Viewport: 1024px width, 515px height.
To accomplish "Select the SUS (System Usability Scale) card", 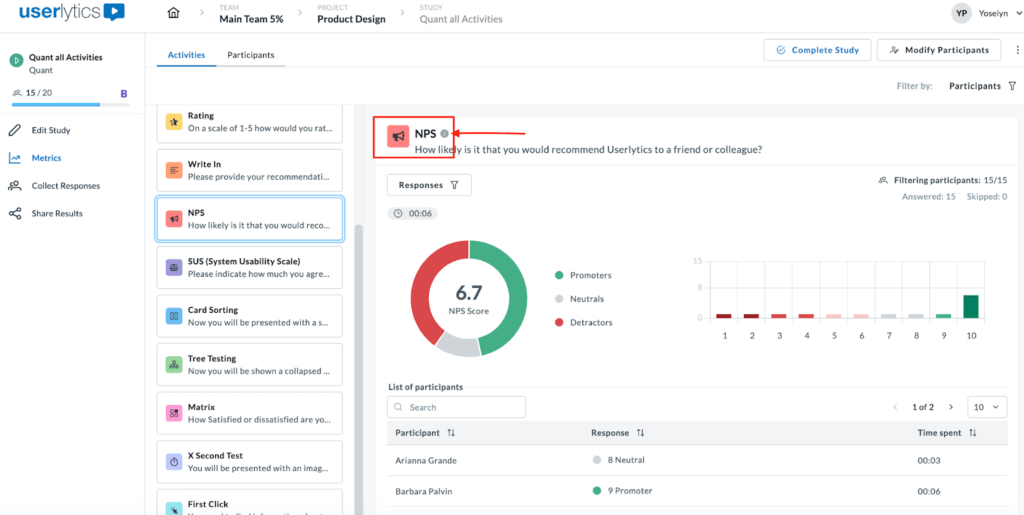I will pos(249,267).
